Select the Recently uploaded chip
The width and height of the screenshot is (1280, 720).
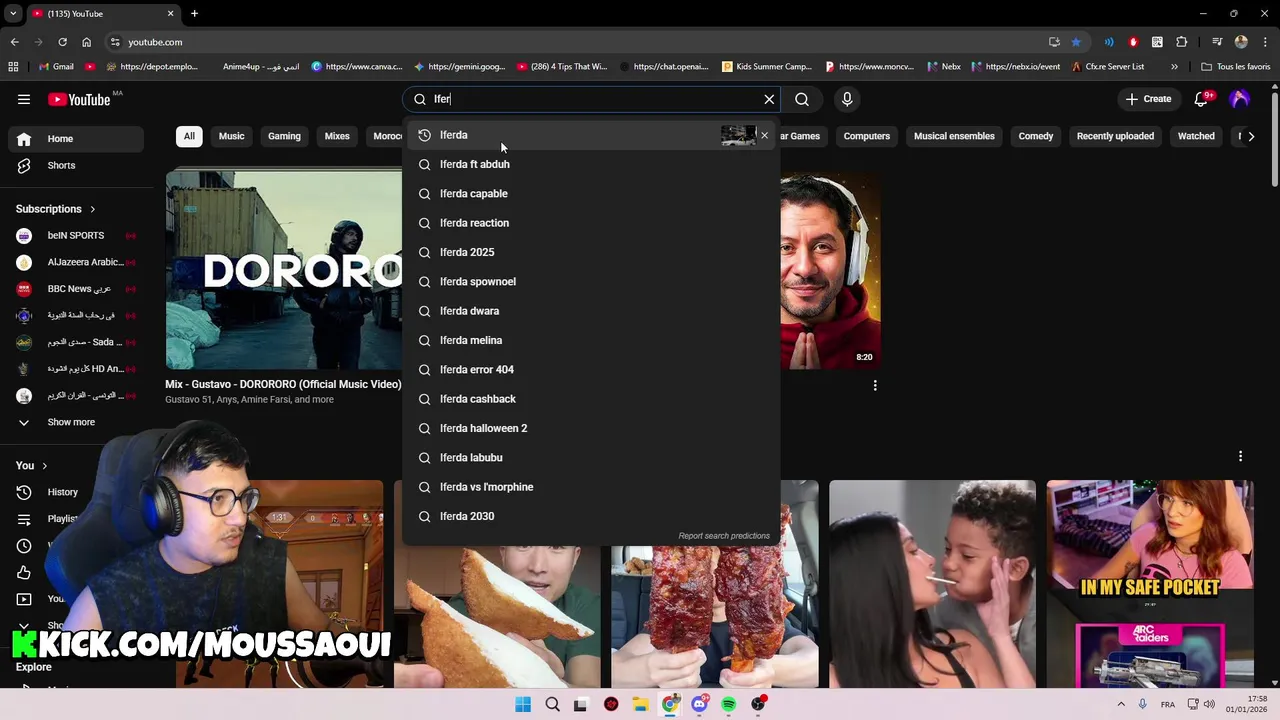pyautogui.click(x=1115, y=136)
